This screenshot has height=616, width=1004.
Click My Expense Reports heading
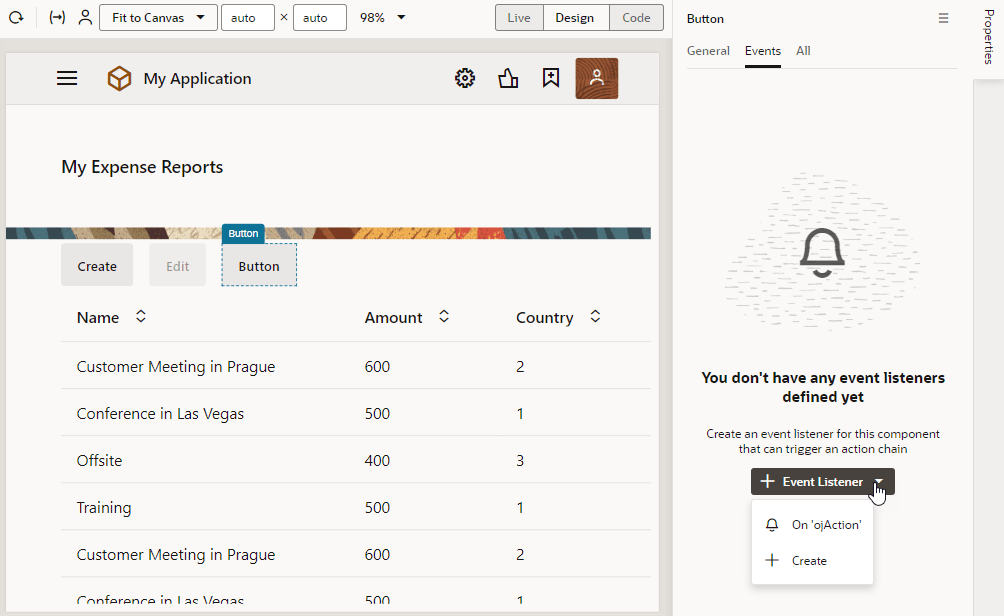[142, 167]
